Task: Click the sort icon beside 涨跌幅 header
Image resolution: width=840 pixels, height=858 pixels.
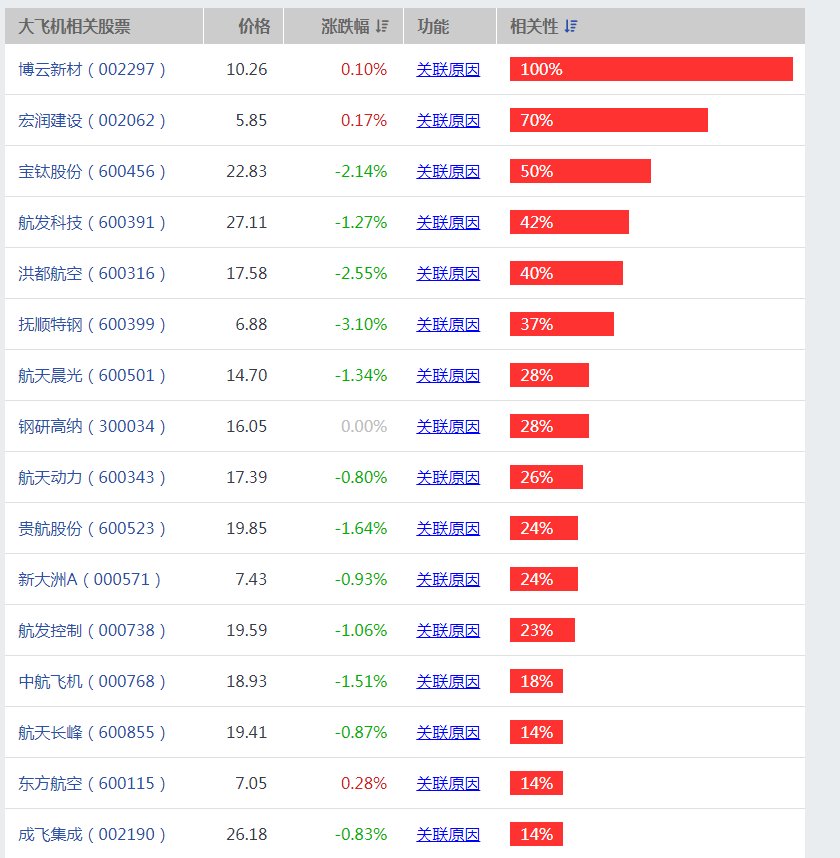Action: coord(380,26)
